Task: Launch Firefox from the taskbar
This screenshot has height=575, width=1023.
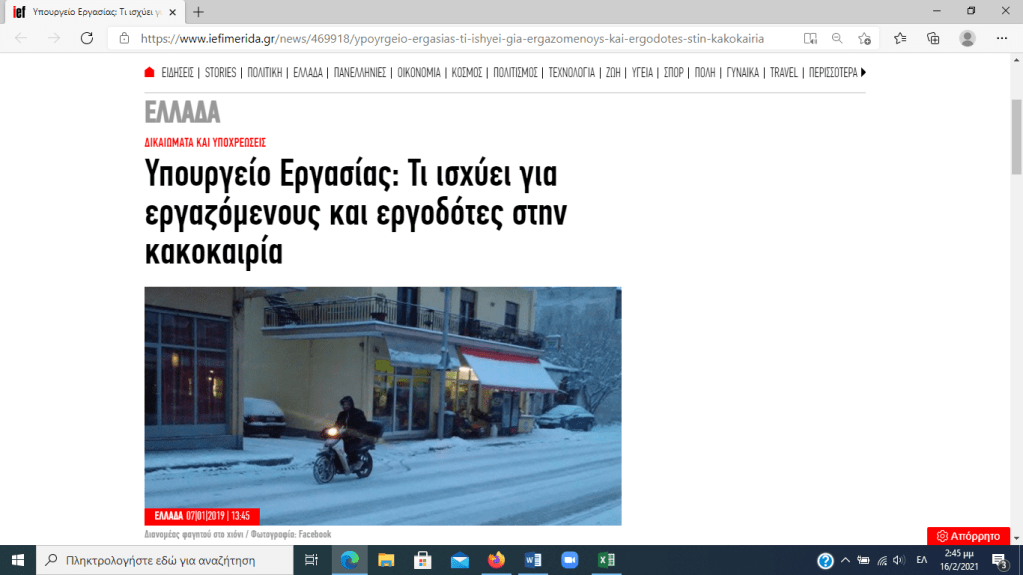Action: (496, 560)
